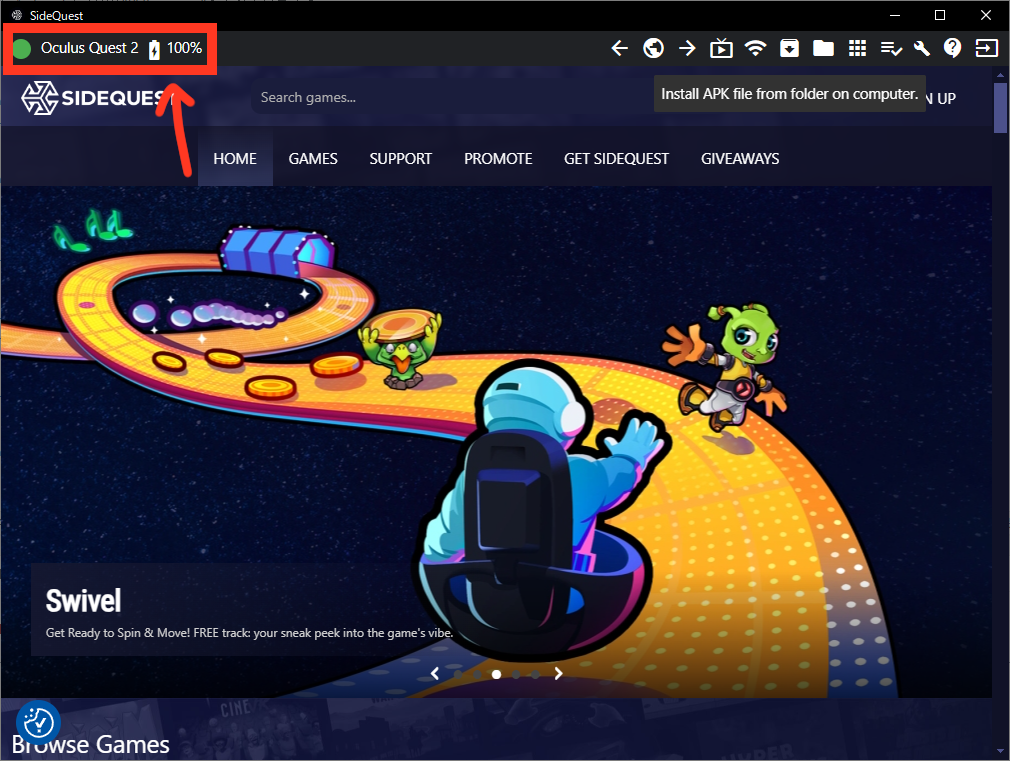Click the Search games input field

[400, 97]
